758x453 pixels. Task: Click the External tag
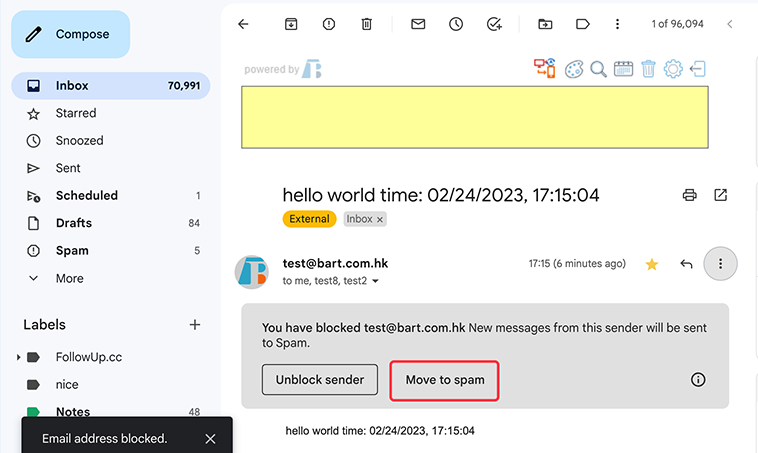pyautogui.click(x=309, y=219)
